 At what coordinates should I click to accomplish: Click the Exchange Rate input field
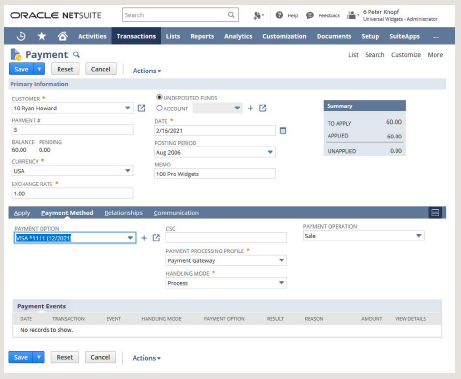(72, 193)
